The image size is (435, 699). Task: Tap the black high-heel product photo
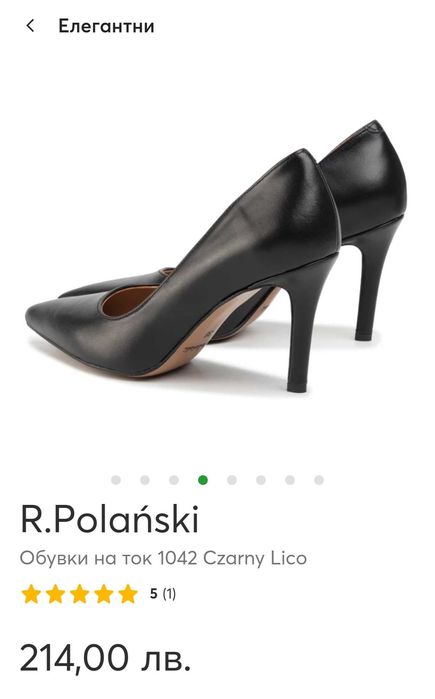(216, 256)
